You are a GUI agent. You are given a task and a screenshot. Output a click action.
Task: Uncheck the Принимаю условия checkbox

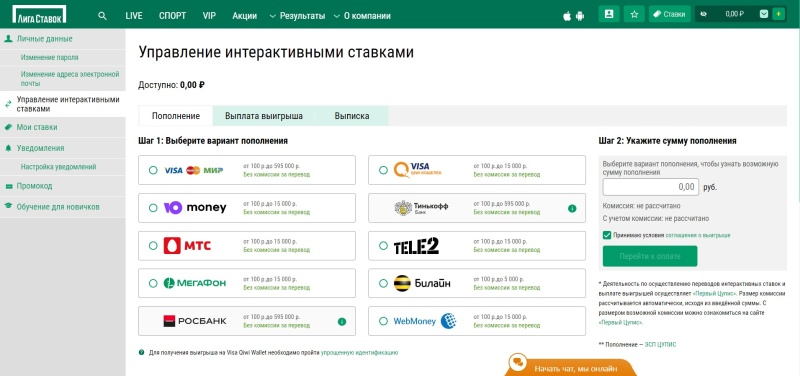click(x=607, y=235)
